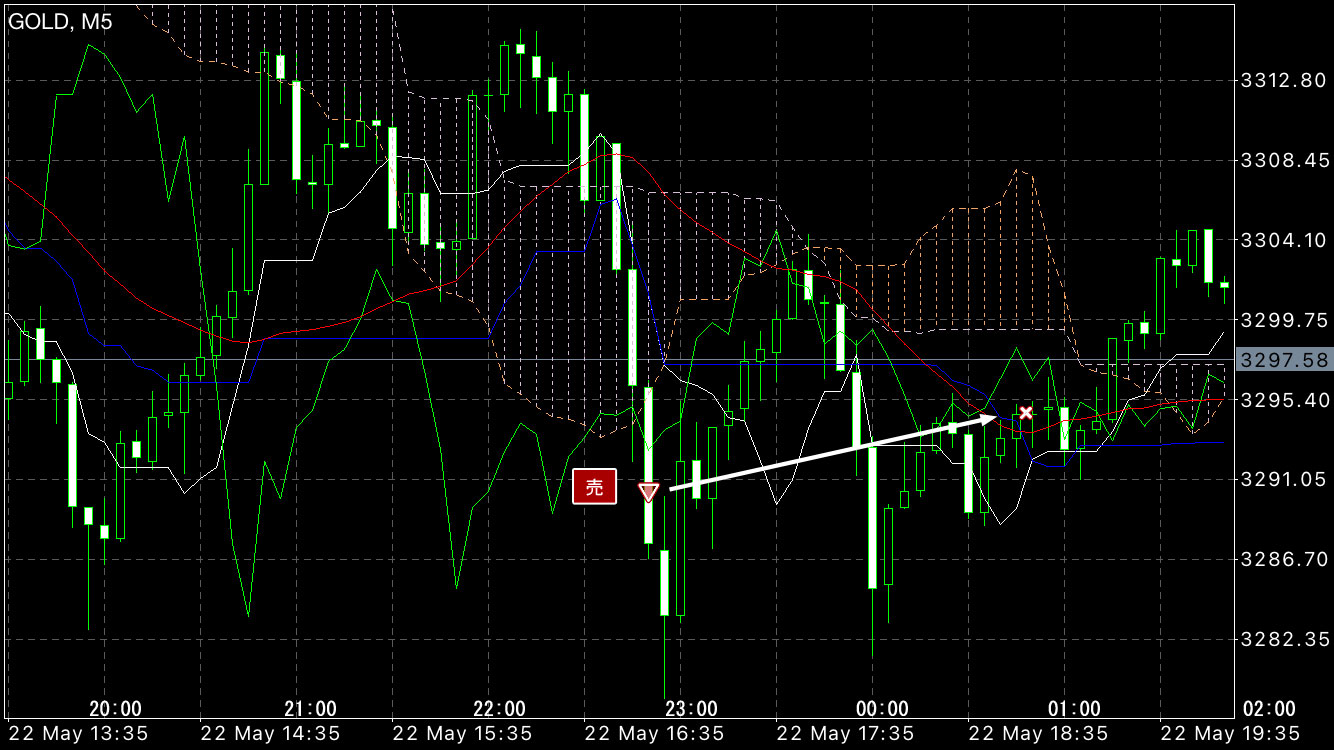The image size is (1334, 750).
Task: Click the 22 May 16:35 date label
Action: 655,734
